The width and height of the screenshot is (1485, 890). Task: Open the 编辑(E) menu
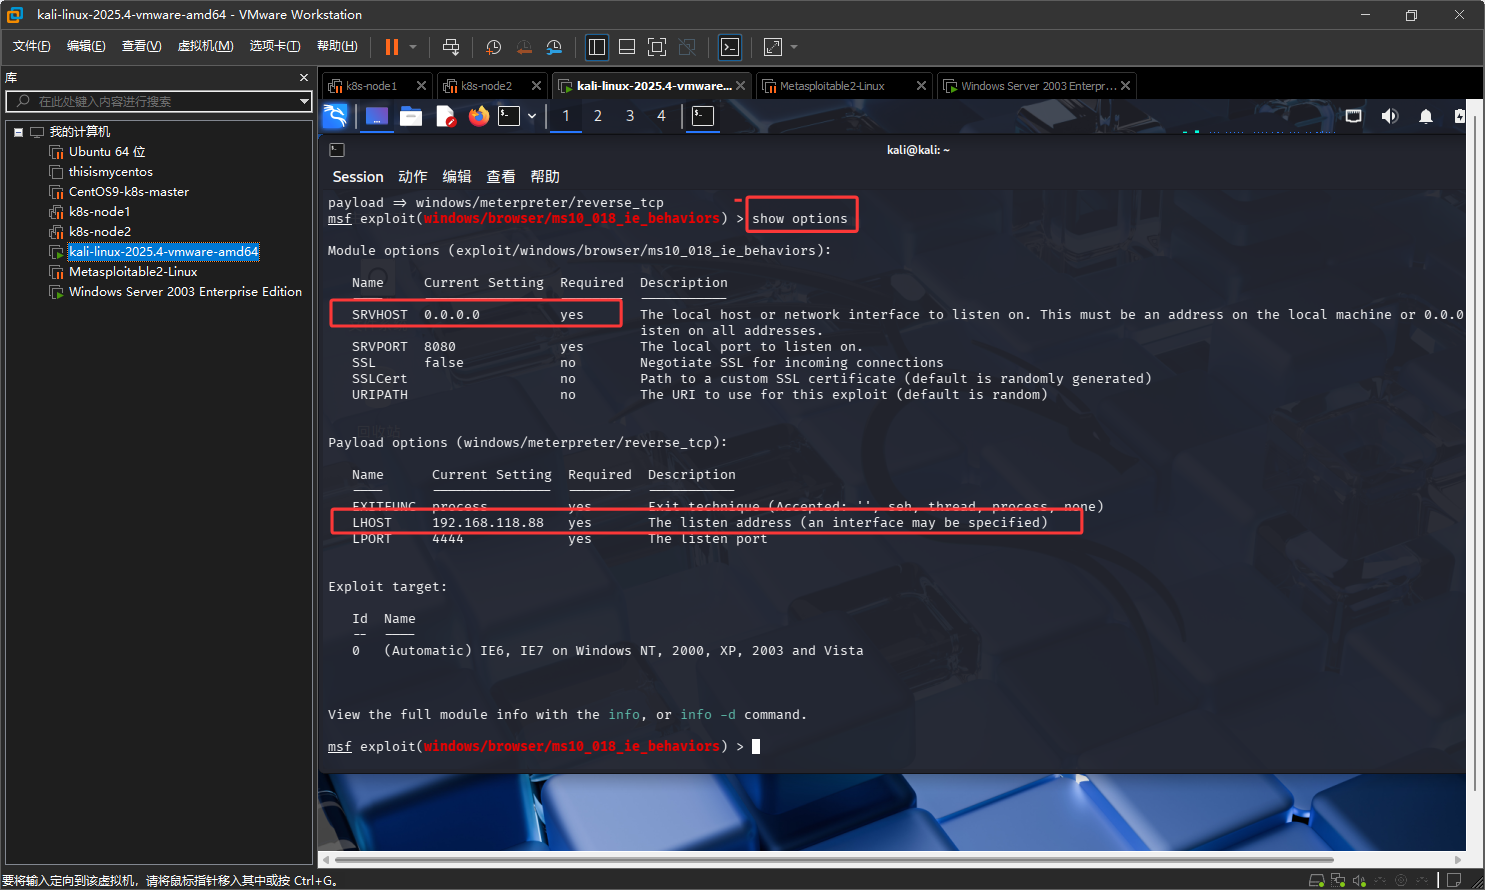86,46
